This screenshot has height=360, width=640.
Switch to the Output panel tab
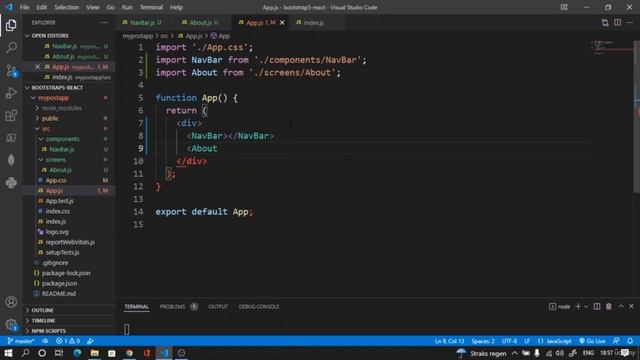pos(218,307)
